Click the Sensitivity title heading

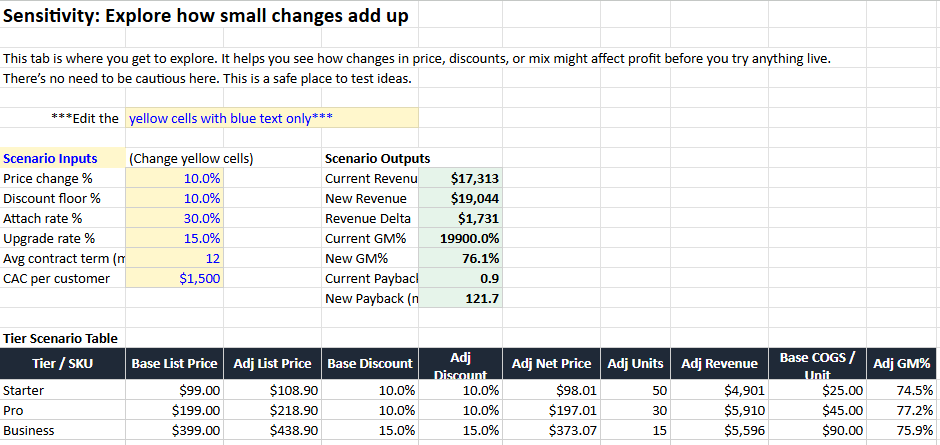206,16
